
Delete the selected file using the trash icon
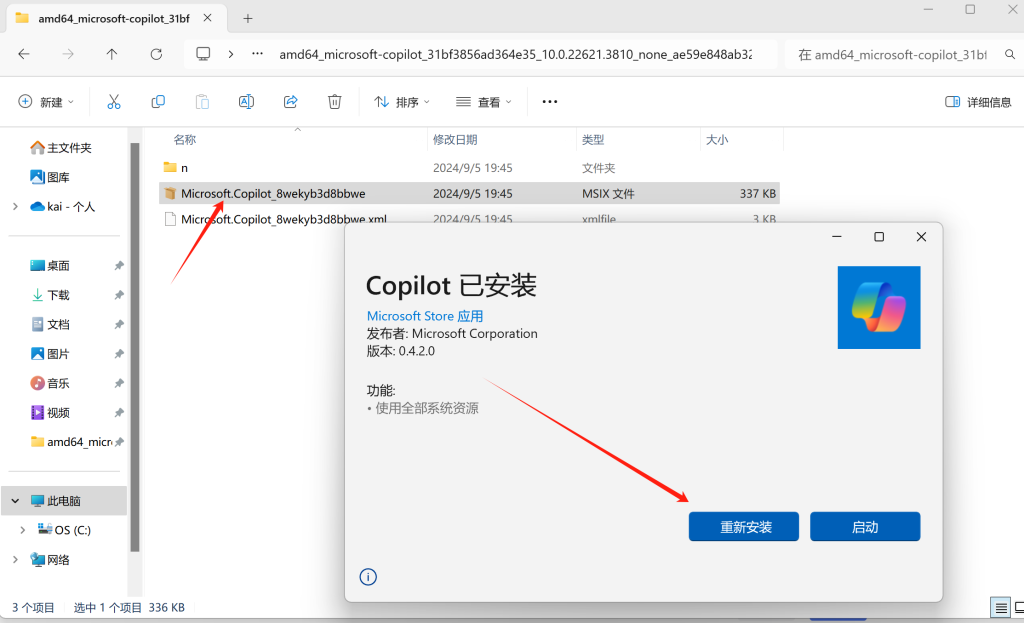pyautogui.click(x=334, y=101)
